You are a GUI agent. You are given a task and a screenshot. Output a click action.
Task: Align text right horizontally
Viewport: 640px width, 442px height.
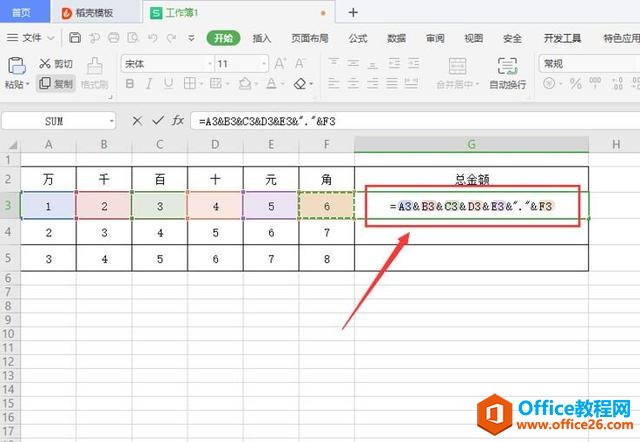point(373,84)
